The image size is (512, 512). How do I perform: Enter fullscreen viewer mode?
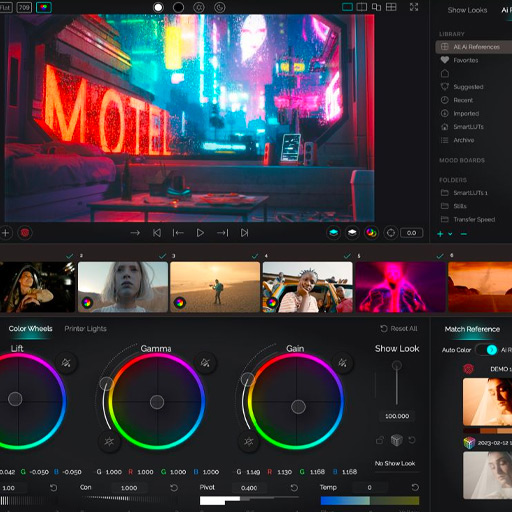click(x=414, y=7)
